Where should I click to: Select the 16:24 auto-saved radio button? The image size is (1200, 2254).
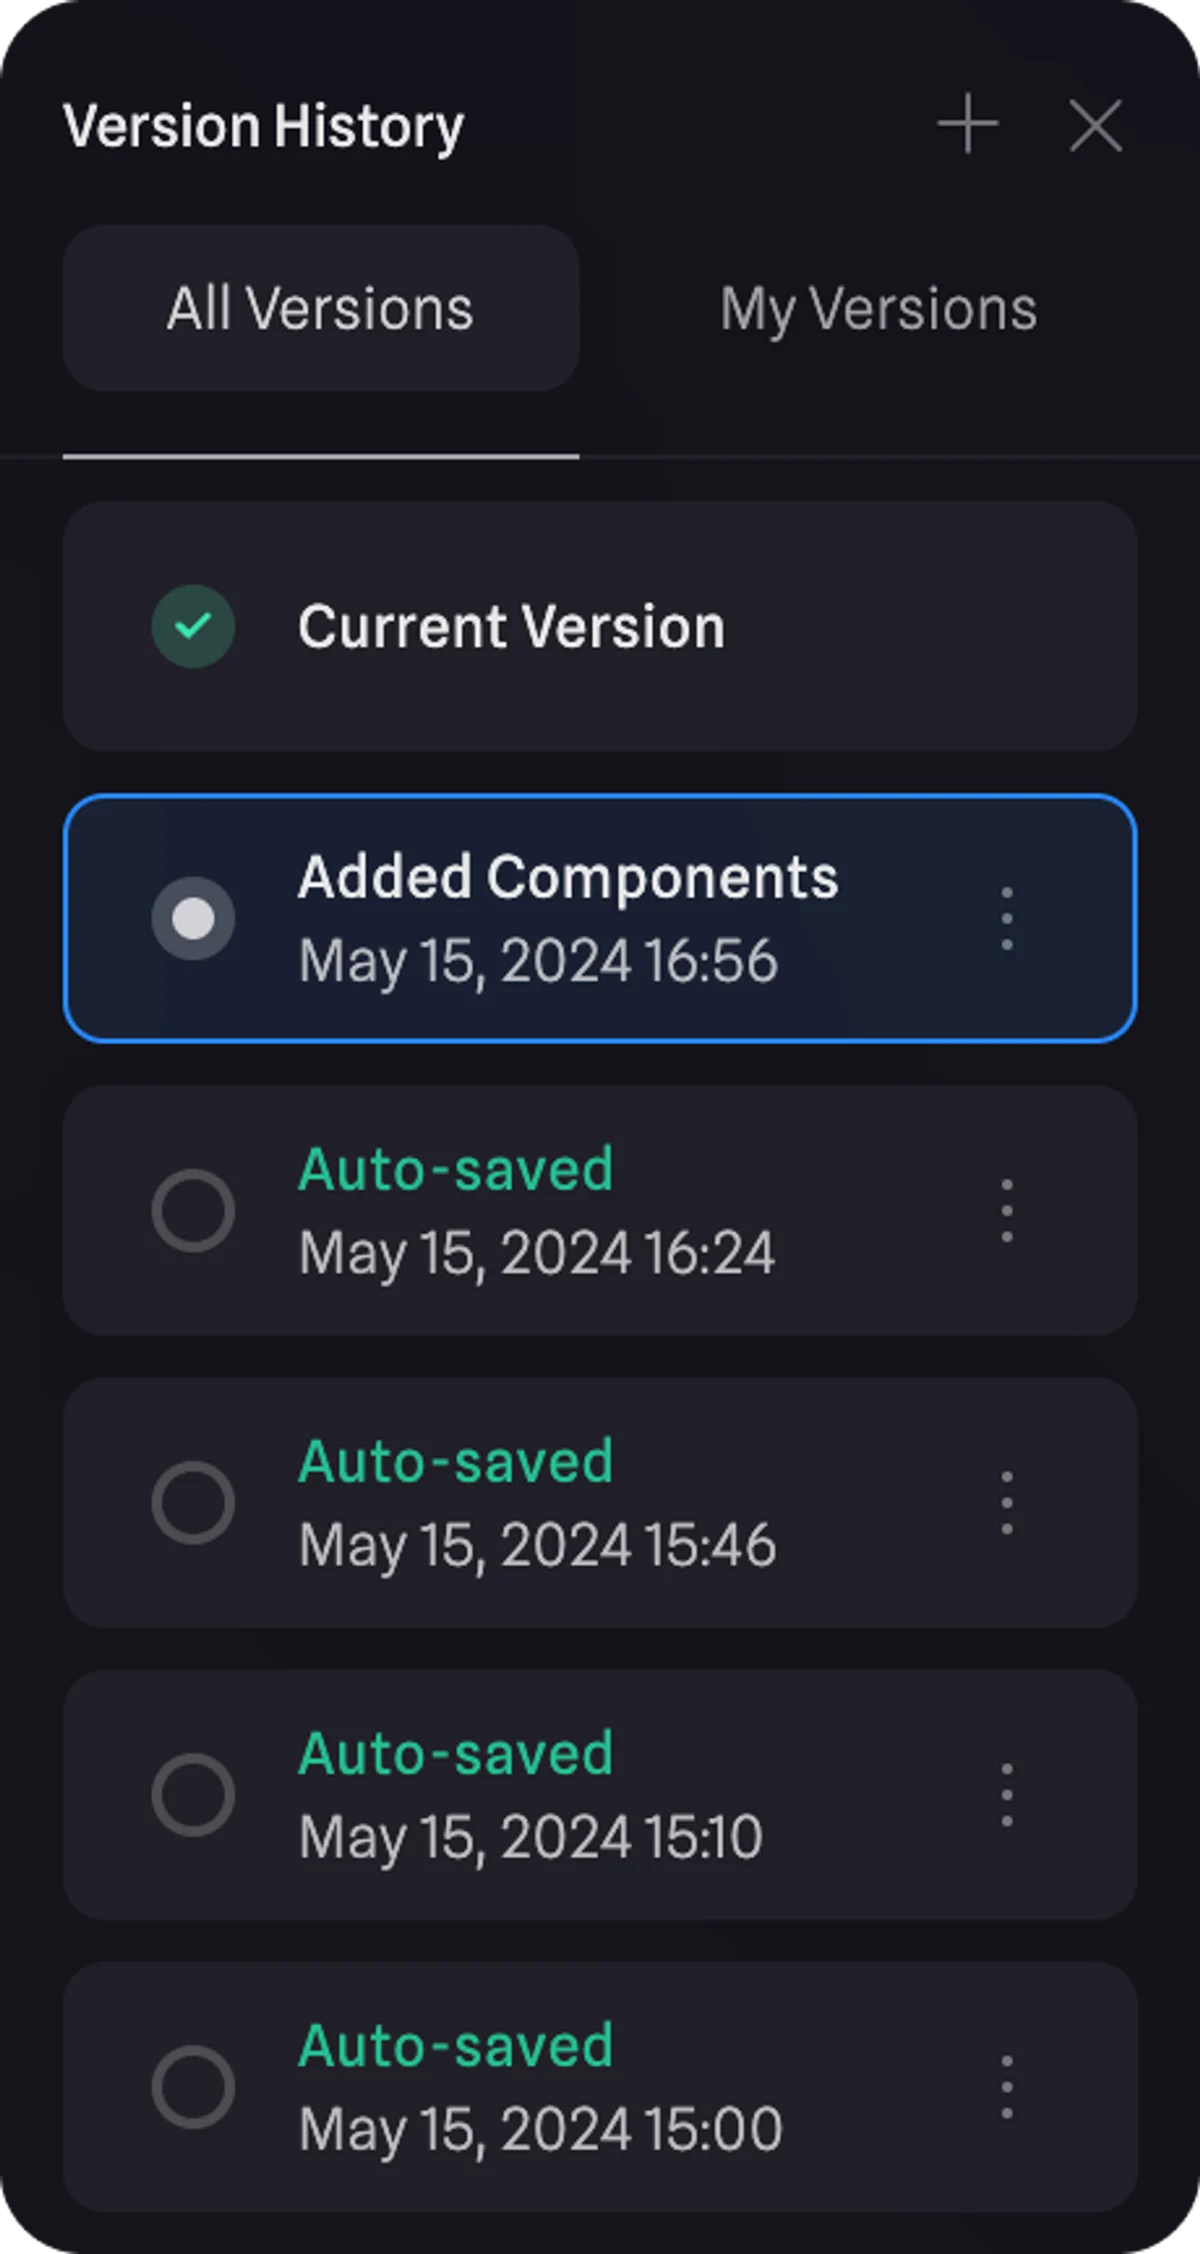click(193, 1210)
